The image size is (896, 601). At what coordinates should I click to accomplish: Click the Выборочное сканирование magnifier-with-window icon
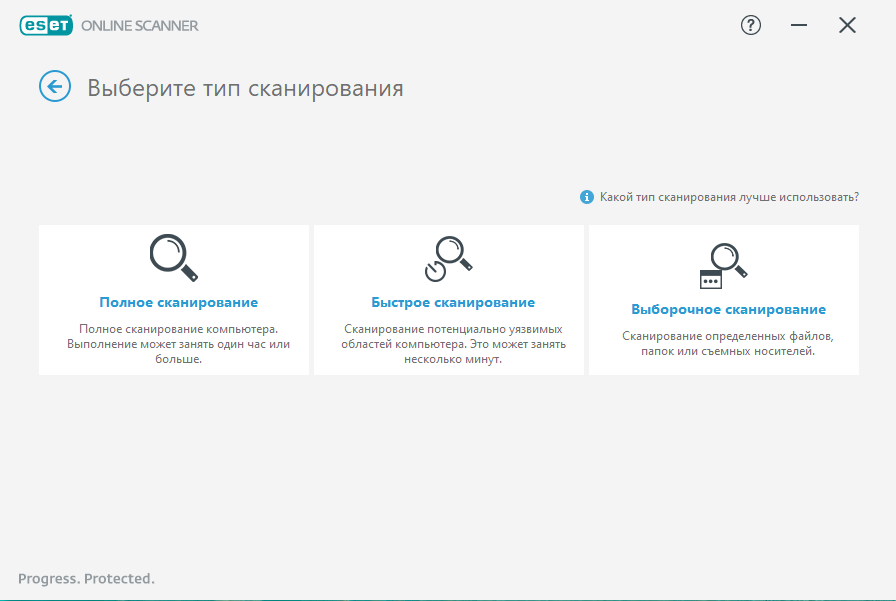pos(723,264)
